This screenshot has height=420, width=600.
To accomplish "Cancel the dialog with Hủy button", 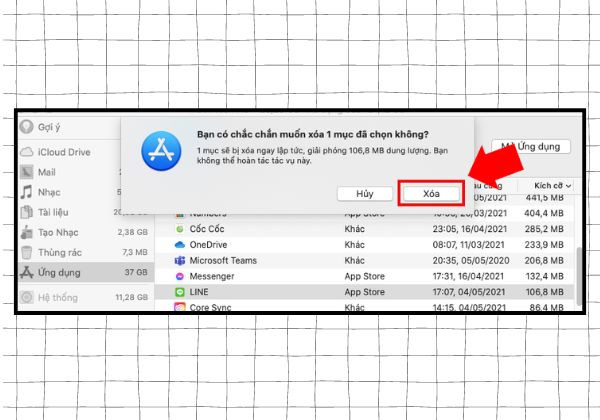I will pos(365,194).
